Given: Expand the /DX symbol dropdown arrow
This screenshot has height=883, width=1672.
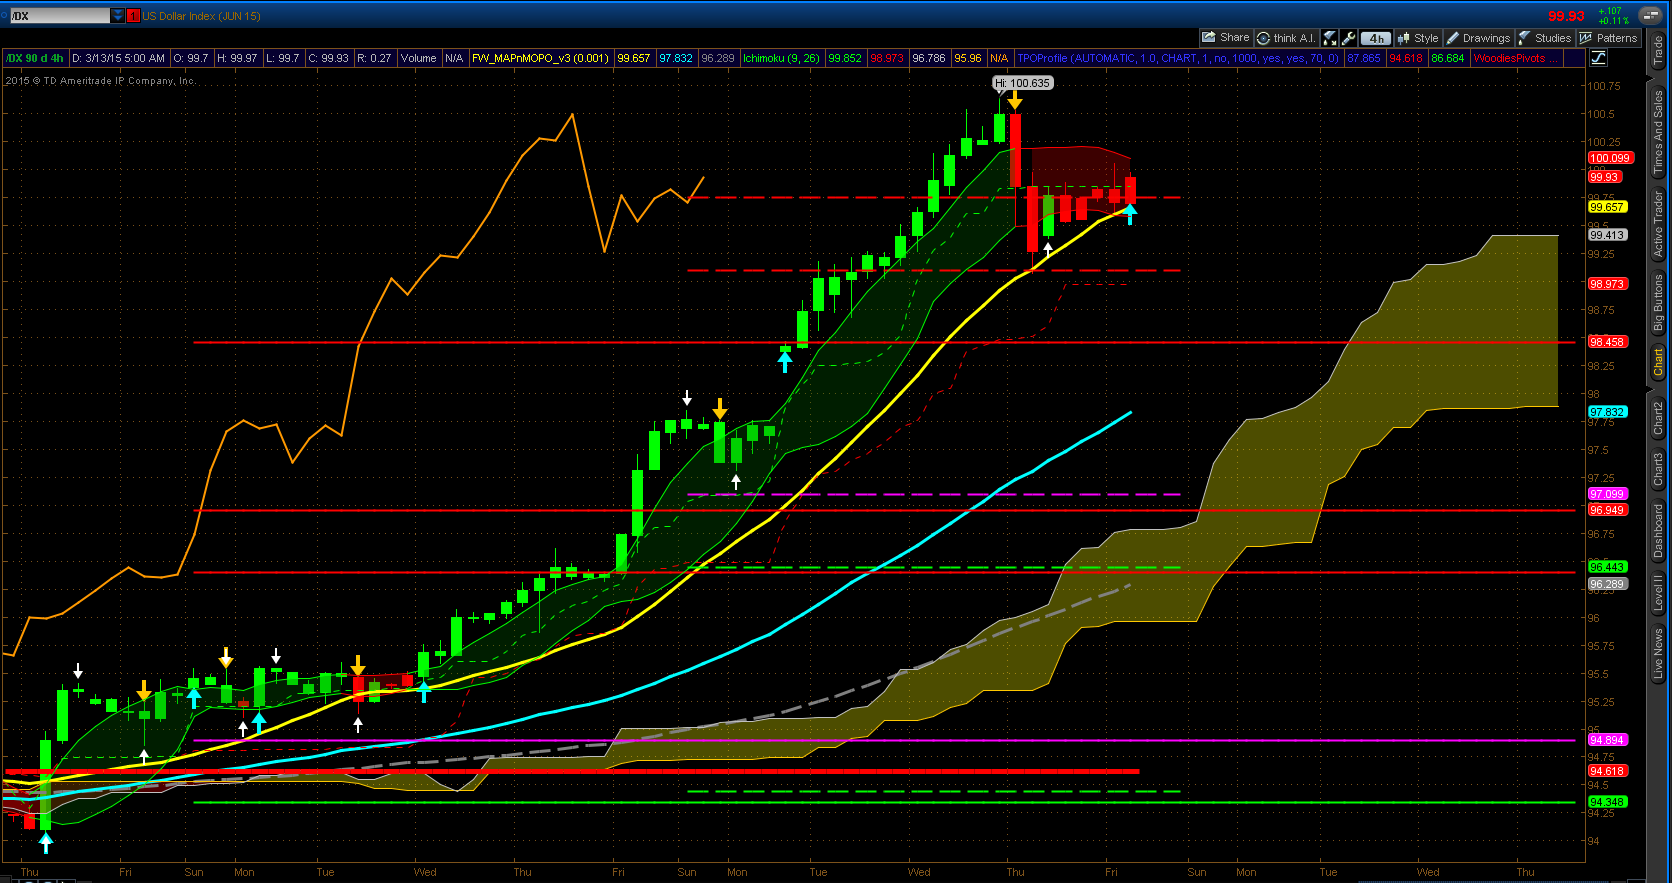Looking at the screenshot, I should (118, 16).
